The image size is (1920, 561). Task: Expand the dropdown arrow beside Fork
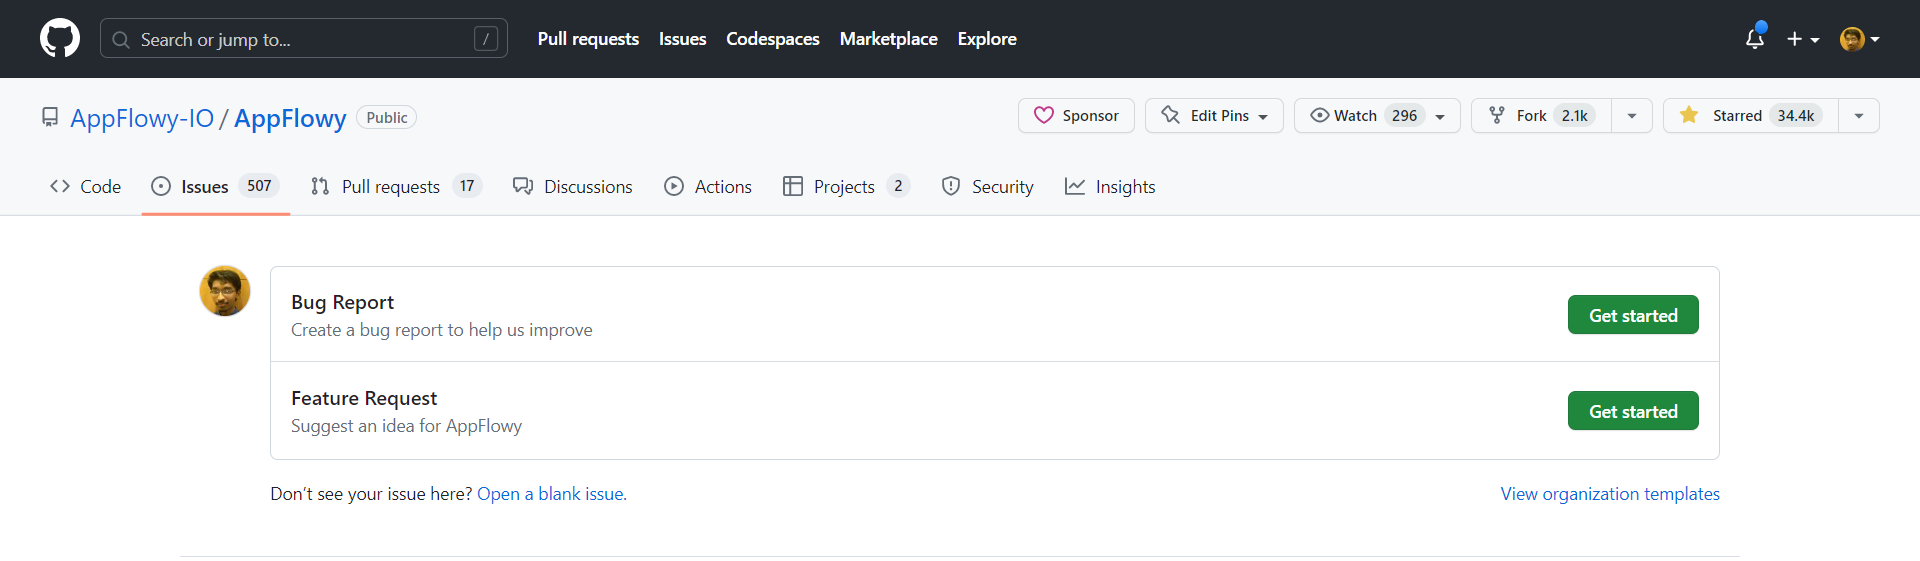click(x=1632, y=116)
